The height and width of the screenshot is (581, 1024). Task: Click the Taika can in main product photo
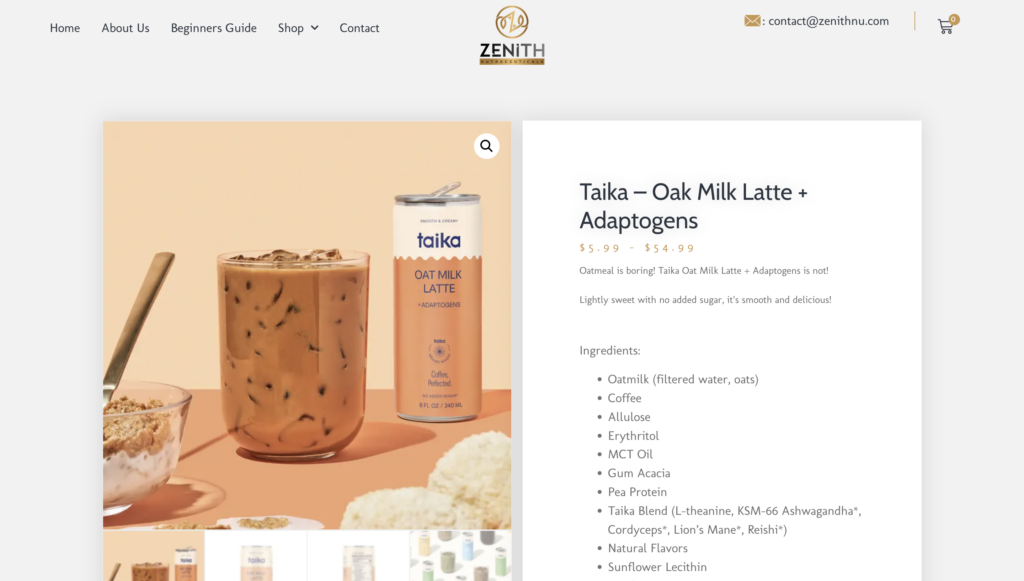click(438, 304)
